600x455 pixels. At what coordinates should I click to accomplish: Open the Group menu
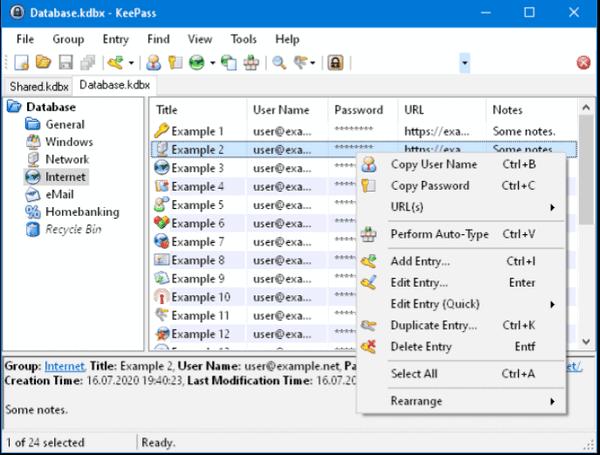[68, 39]
